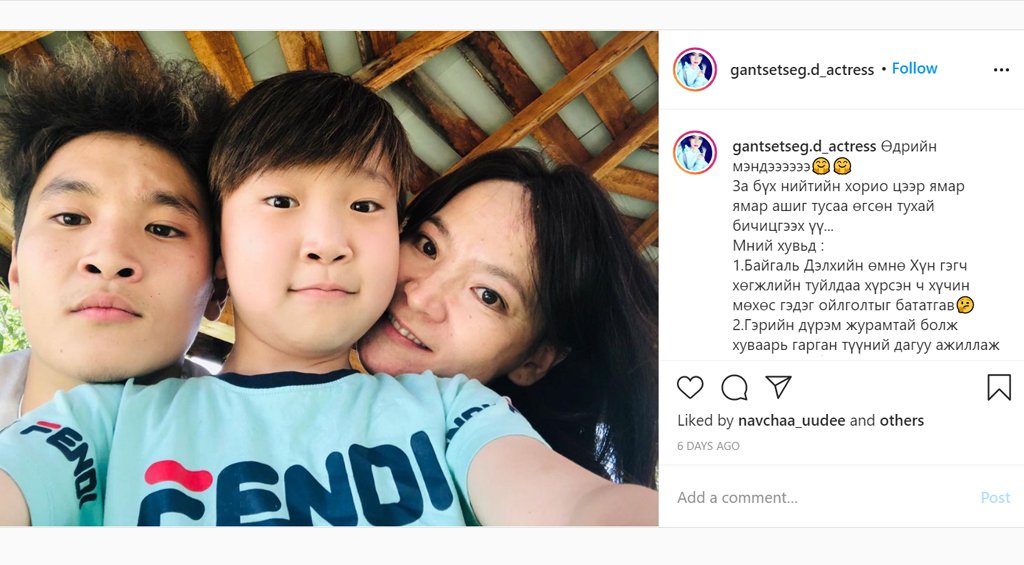Share the post using the paper plane icon
Viewport: 1024px width, 565px height.
[778, 387]
